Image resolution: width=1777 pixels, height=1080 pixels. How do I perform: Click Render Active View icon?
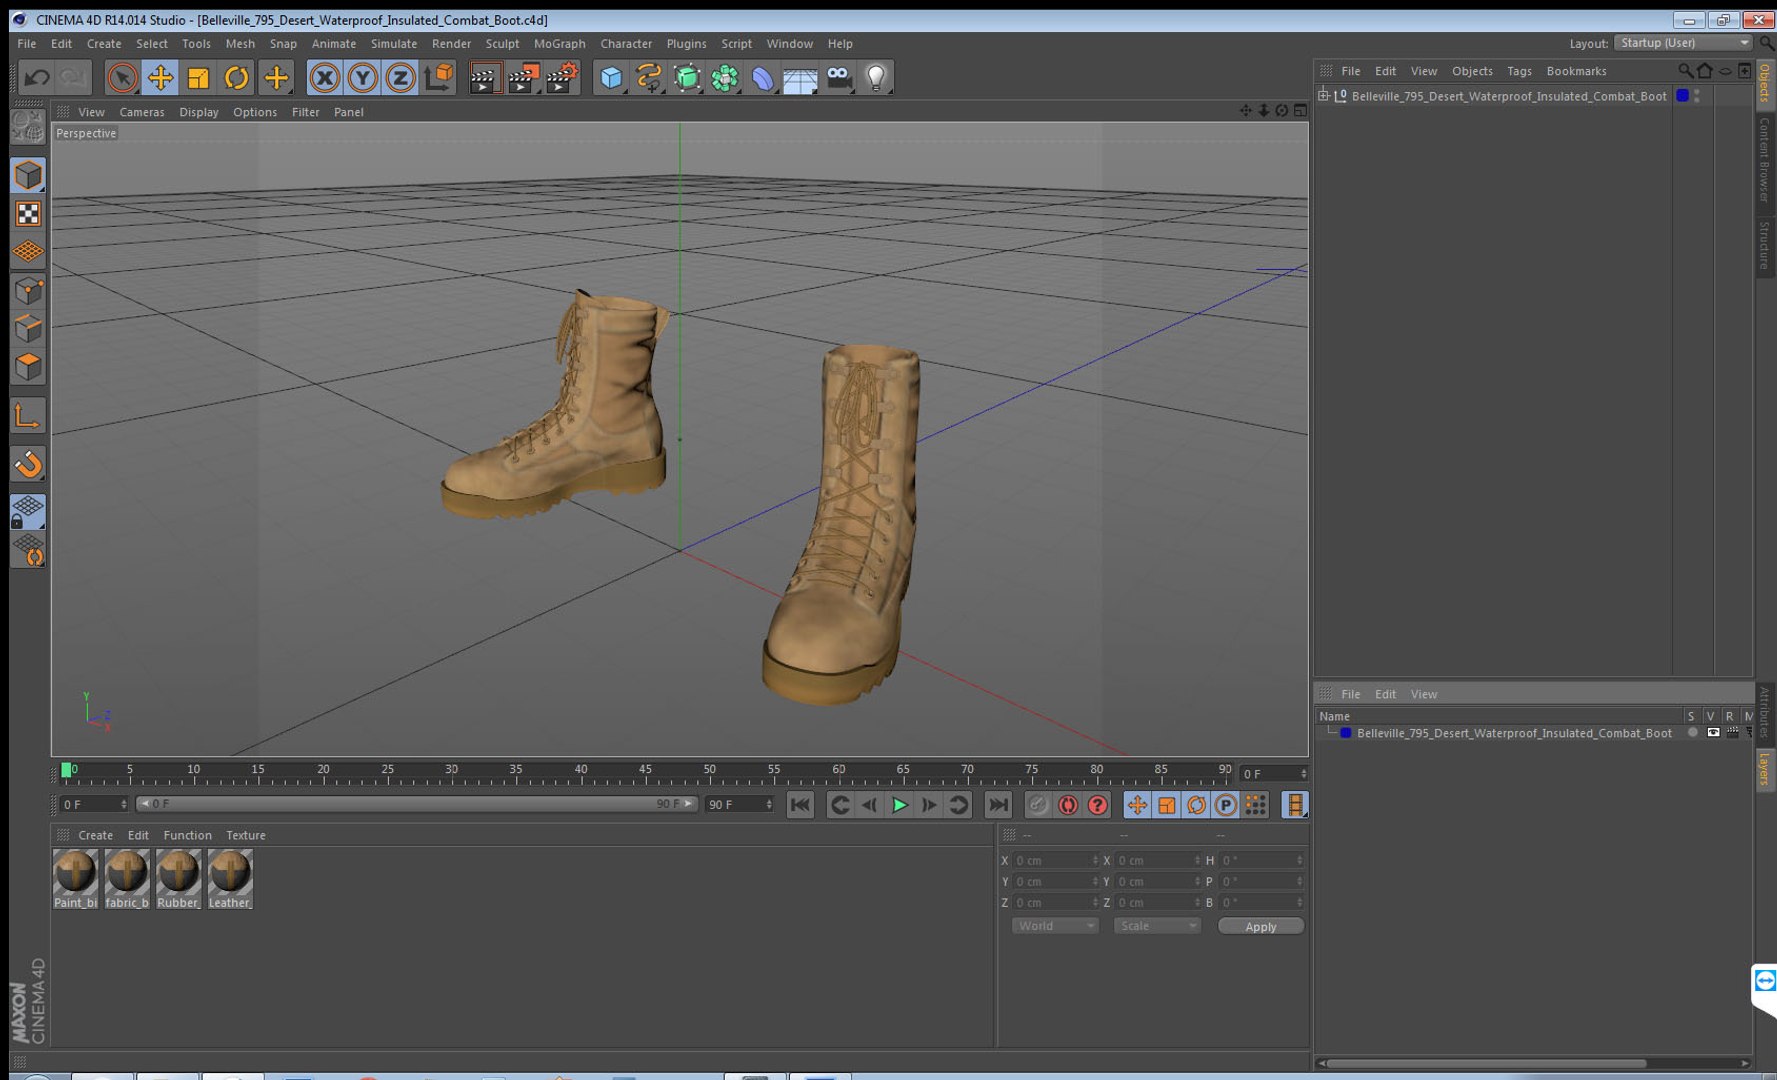[x=485, y=77]
